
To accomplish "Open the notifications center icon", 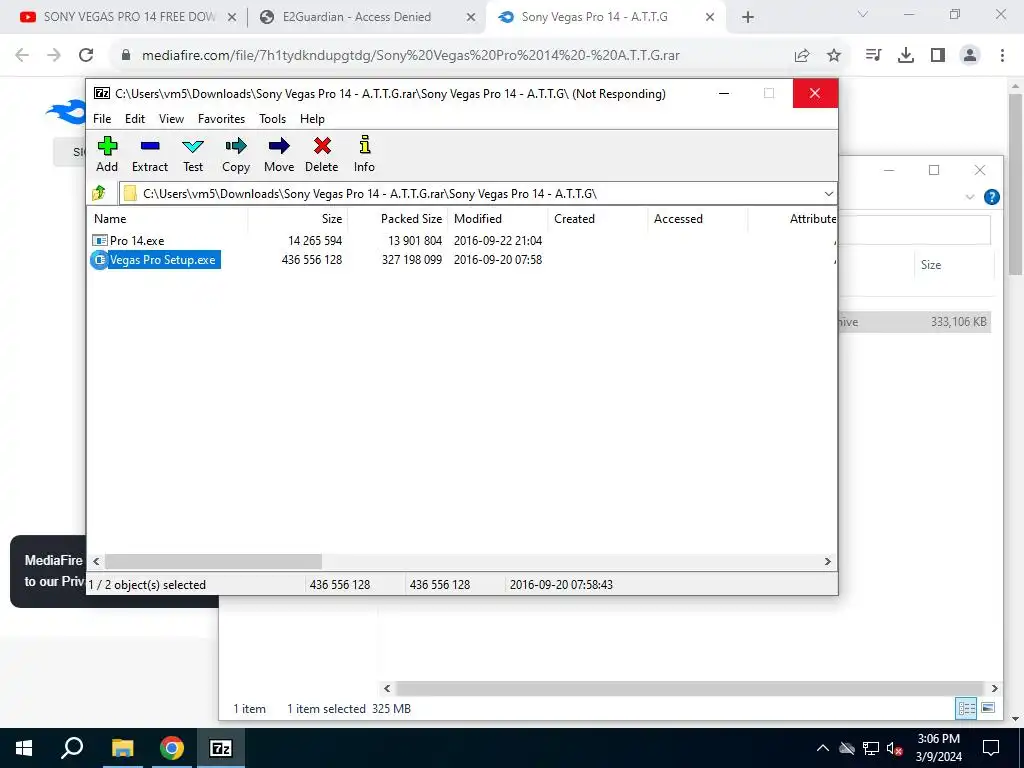I will [x=991, y=748].
